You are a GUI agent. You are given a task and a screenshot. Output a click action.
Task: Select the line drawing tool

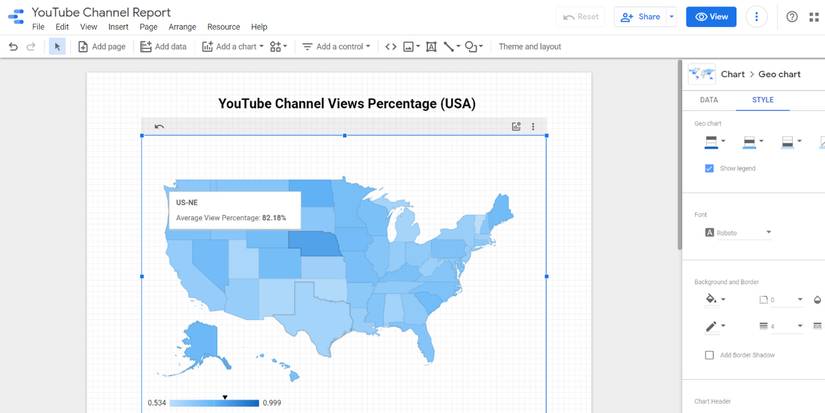click(451, 47)
